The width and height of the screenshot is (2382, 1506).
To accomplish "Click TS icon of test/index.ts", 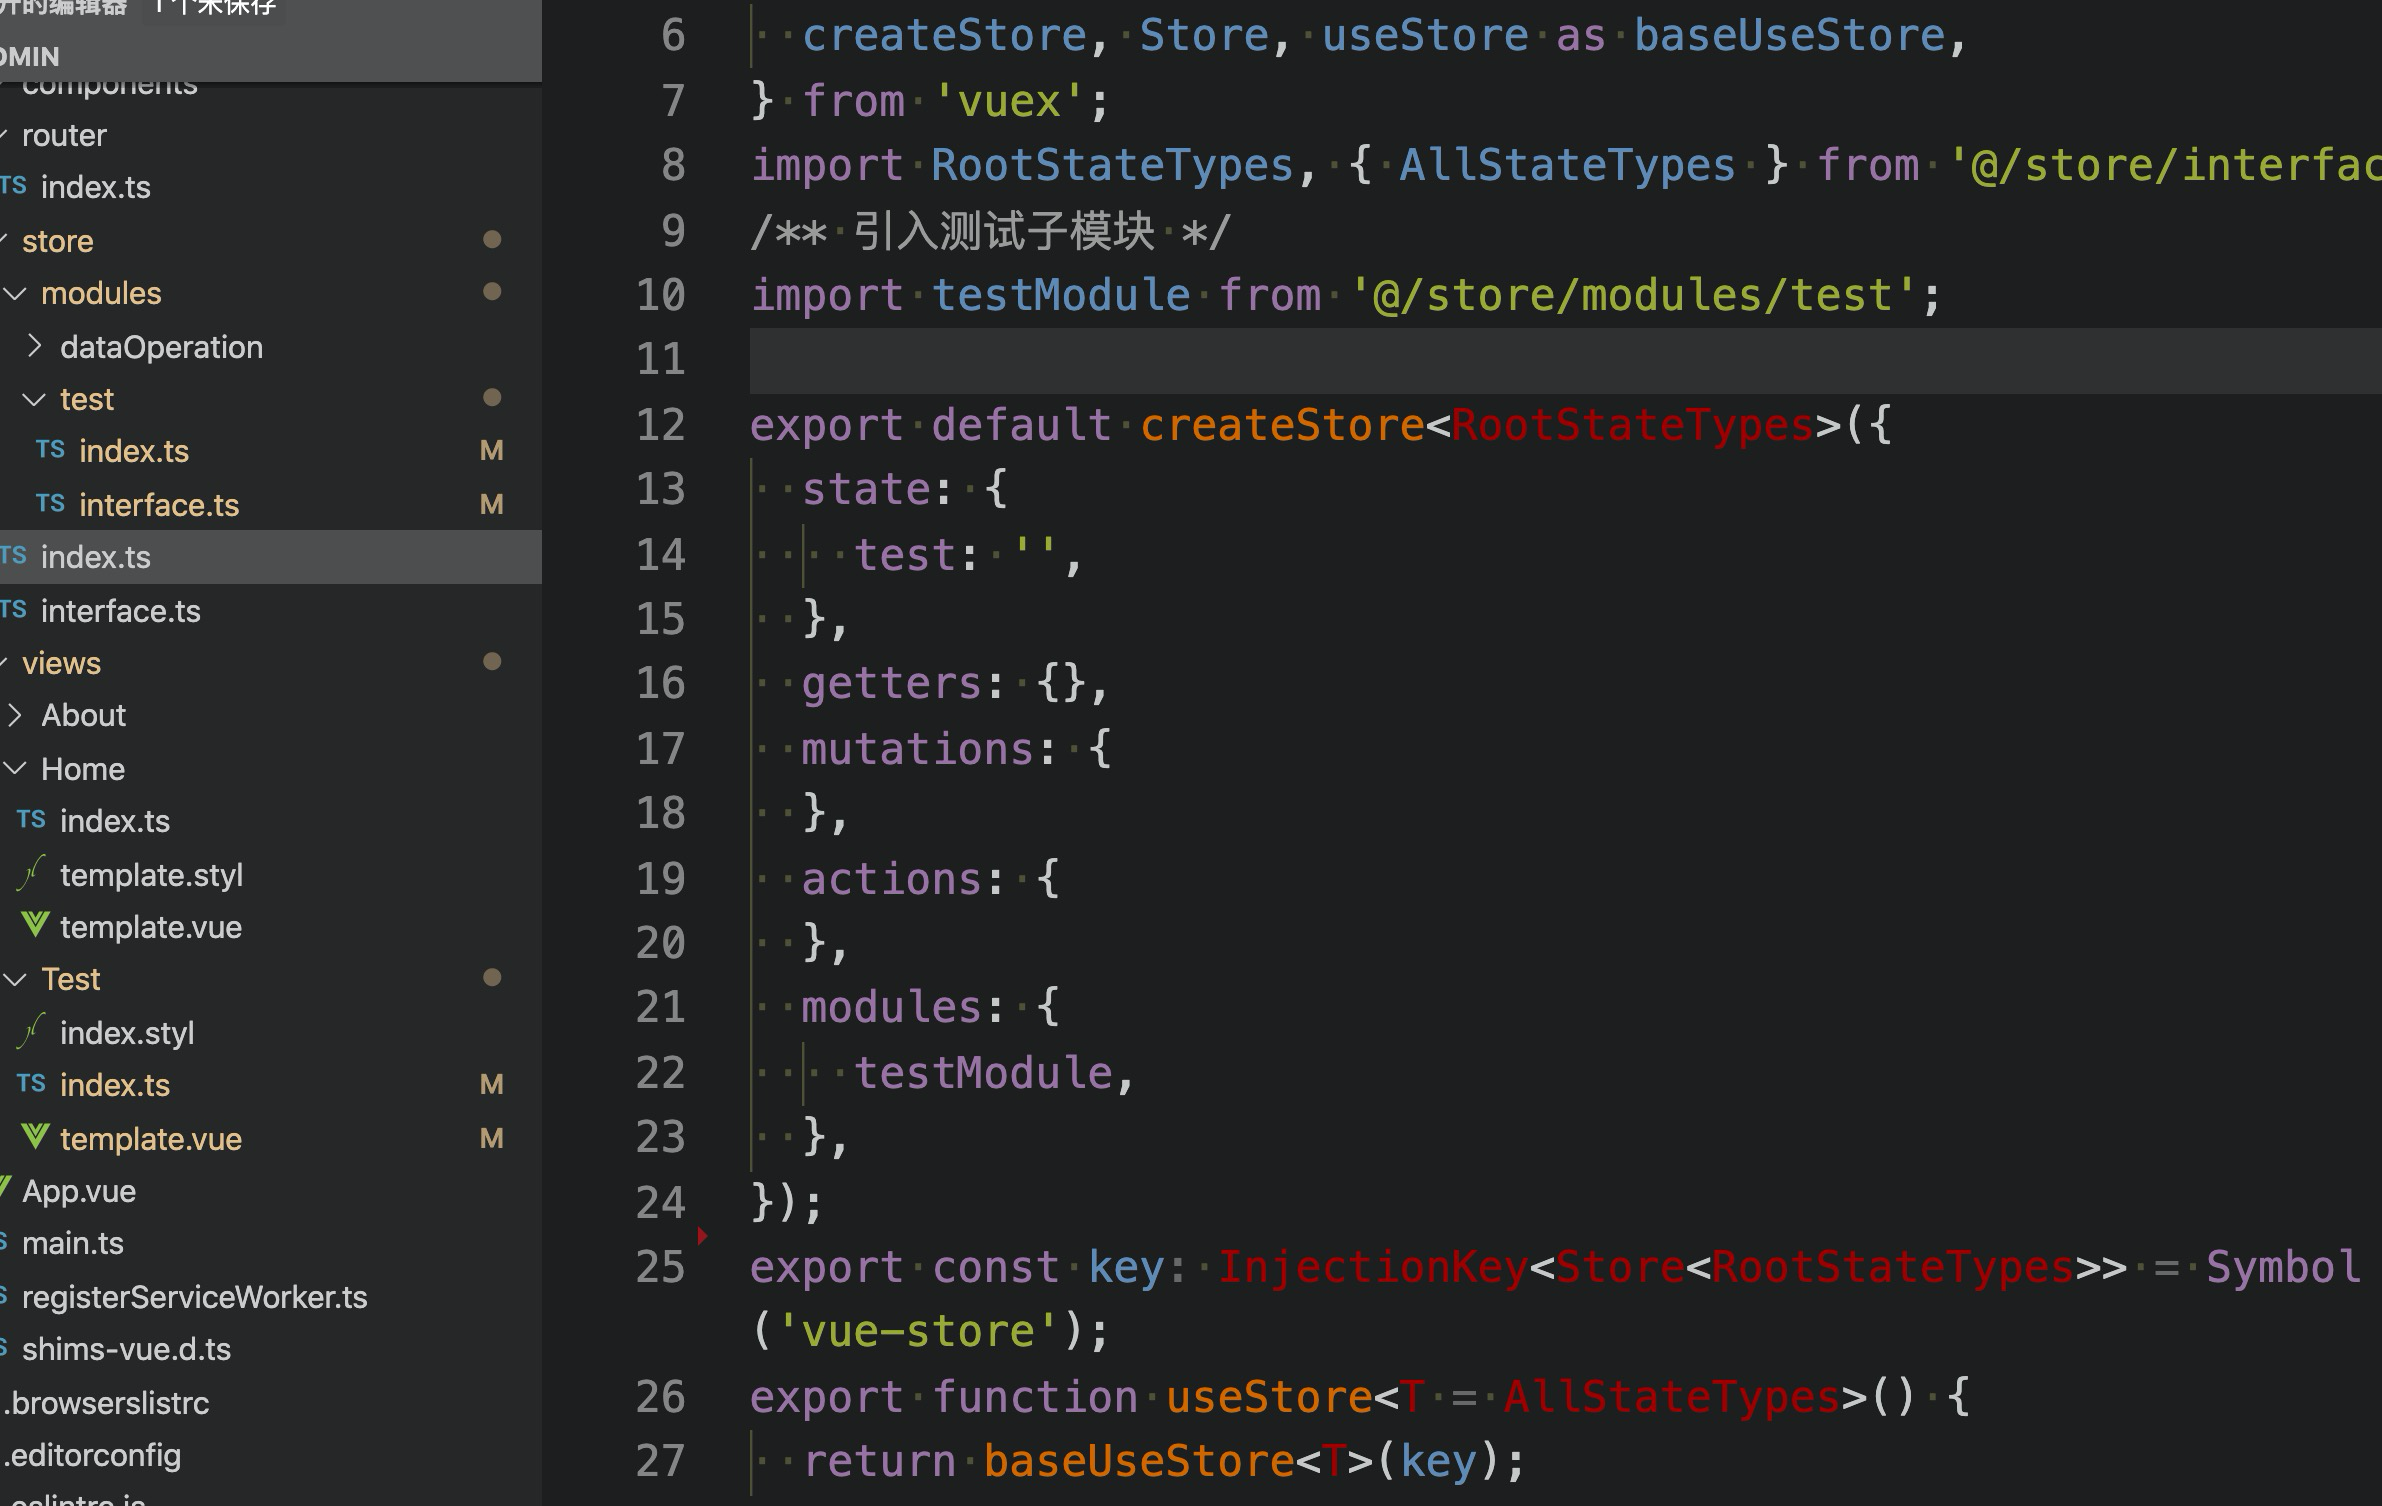I will tap(50, 450).
